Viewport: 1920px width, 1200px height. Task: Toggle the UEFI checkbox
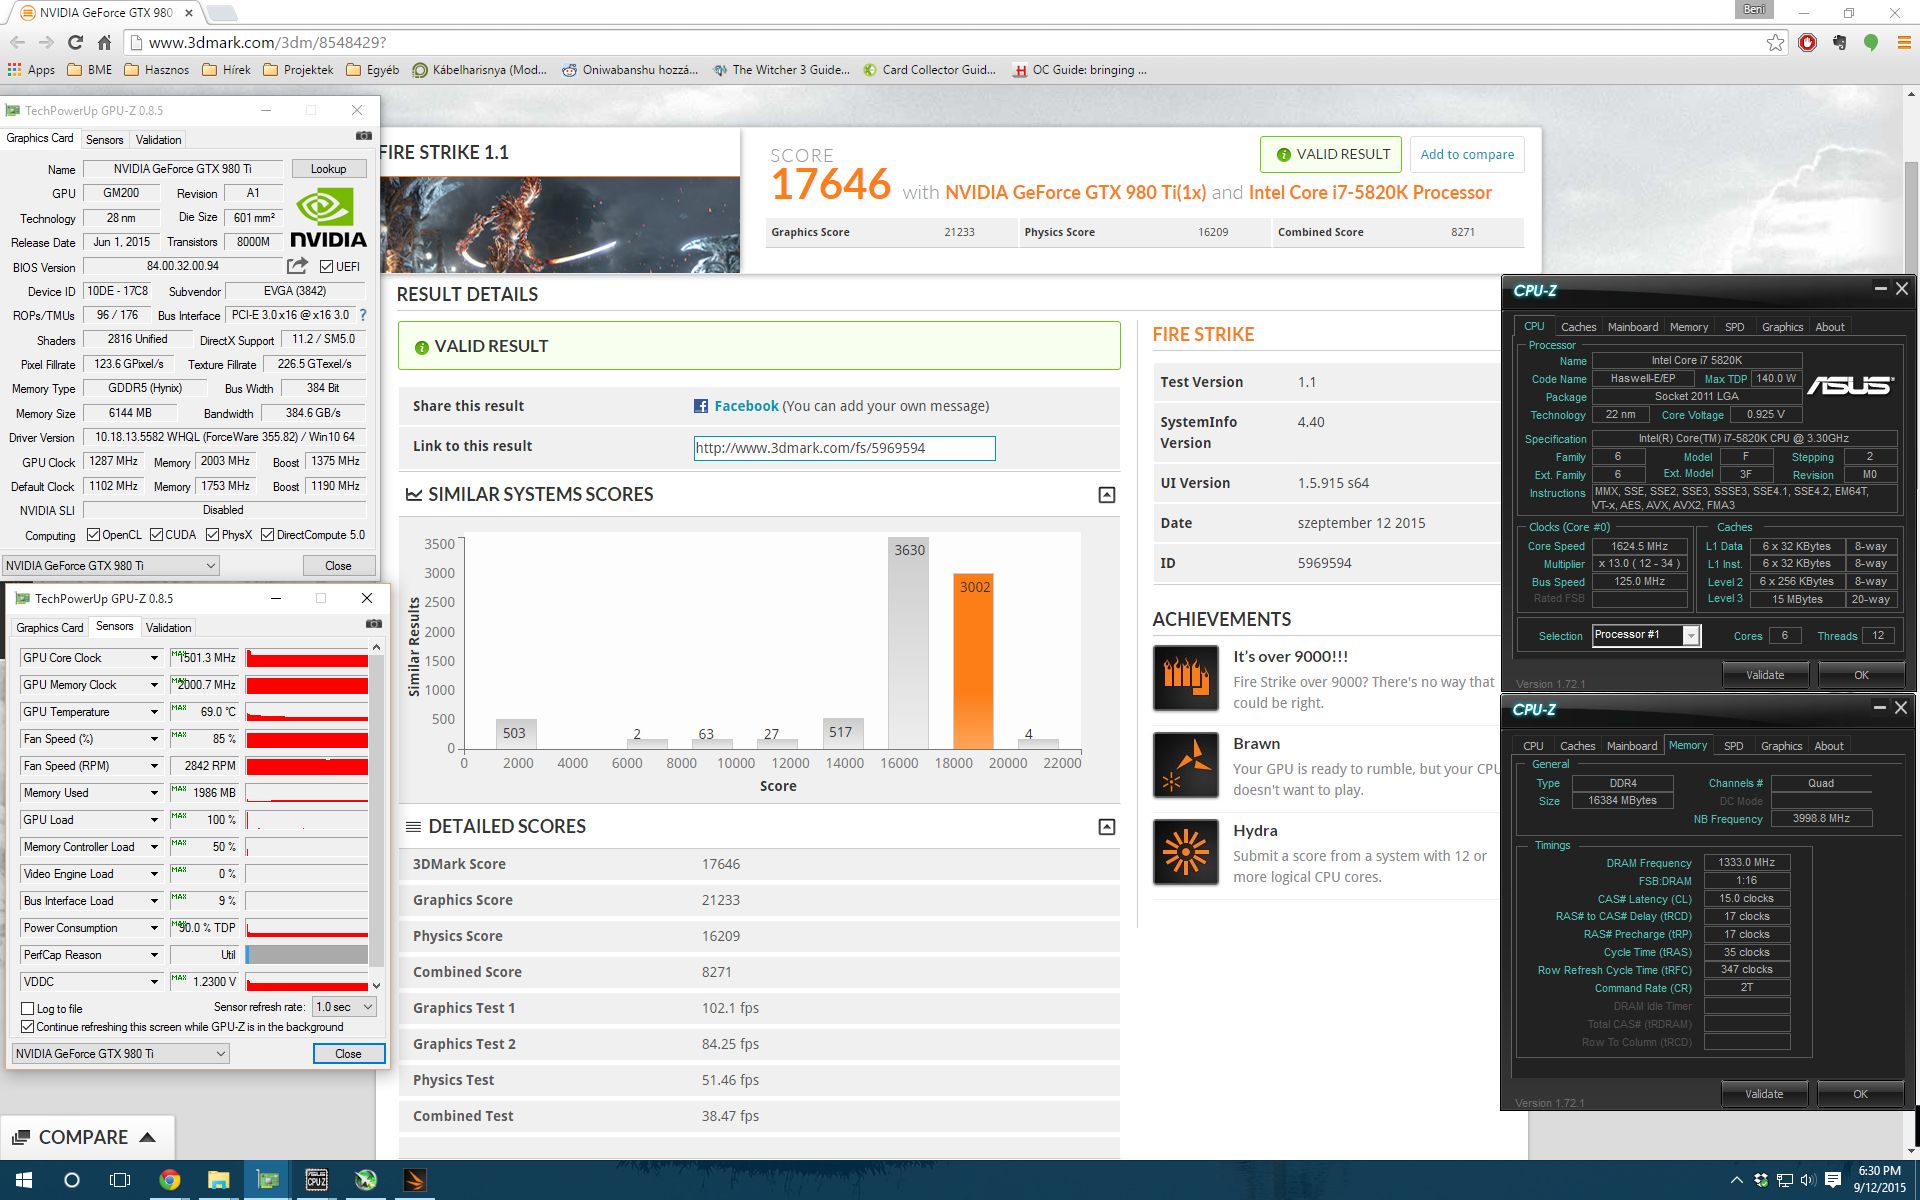pos(326,267)
